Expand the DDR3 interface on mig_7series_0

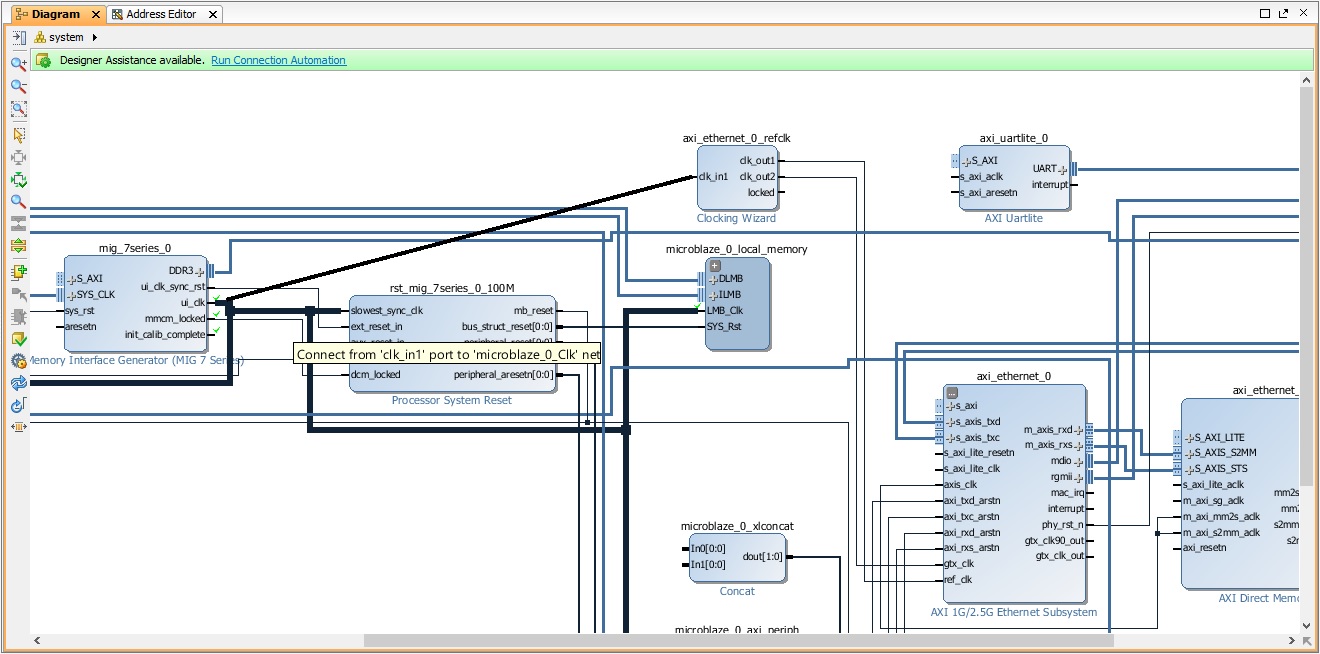[200, 270]
